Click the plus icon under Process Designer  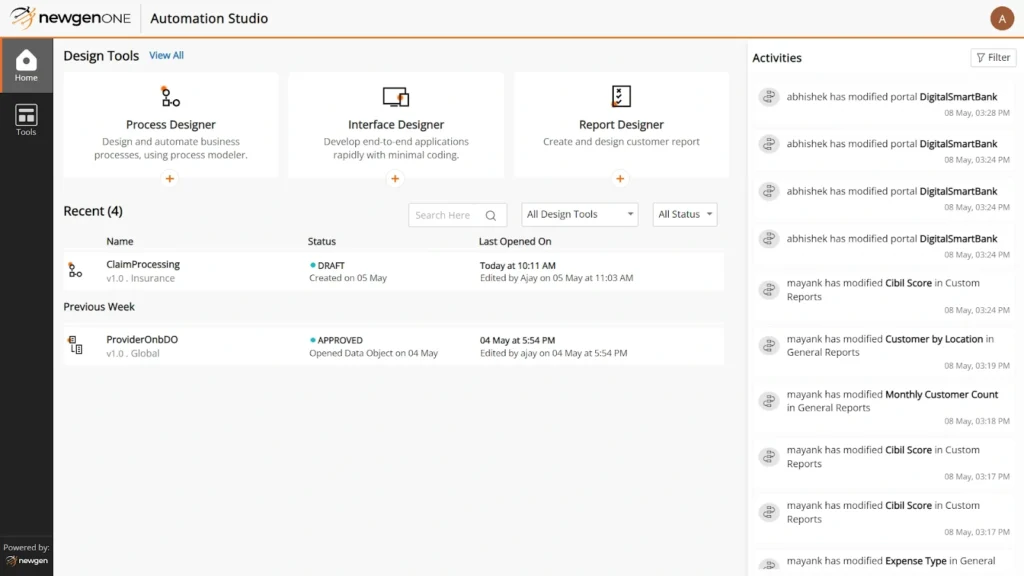click(x=170, y=178)
